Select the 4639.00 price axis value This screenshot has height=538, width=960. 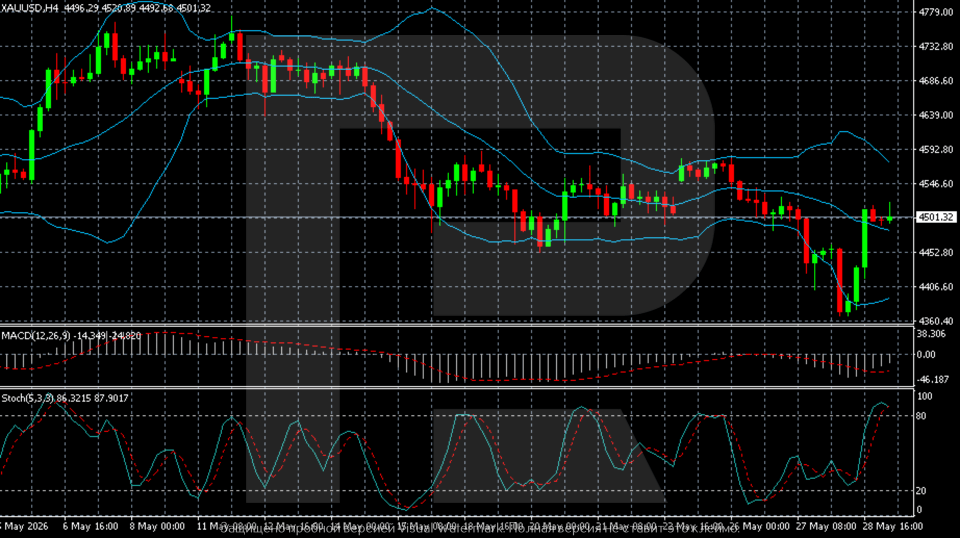point(936,115)
